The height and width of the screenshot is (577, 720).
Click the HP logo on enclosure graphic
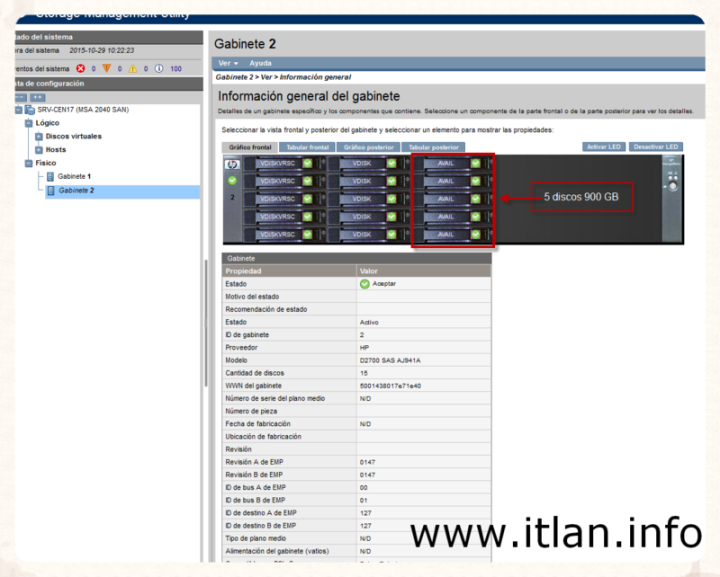pyautogui.click(x=232, y=164)
